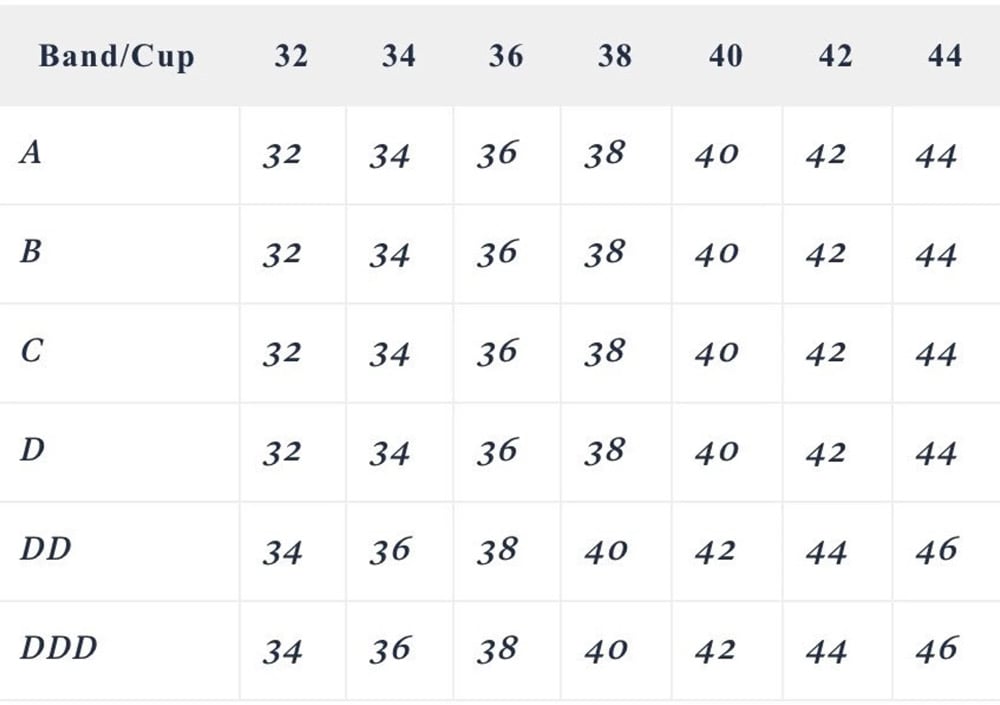1000x705 pixels.
Task: Select the 36 column header
Action: click(x=506, y=55)
